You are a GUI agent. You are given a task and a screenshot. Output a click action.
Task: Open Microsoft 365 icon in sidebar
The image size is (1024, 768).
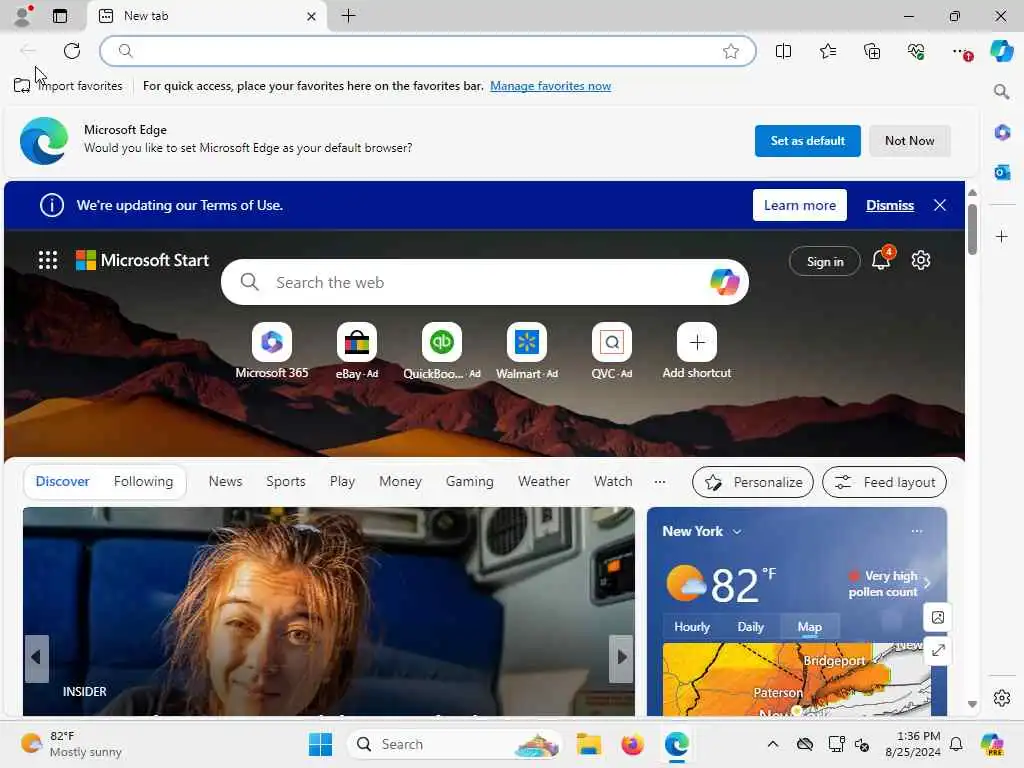[1002, 133]
